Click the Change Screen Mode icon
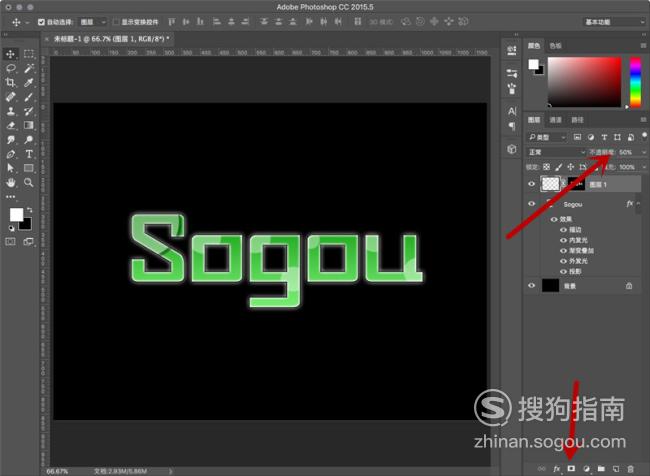Viewport: 650px width, 476px height. pyautogui.click(x=29, y=241)
